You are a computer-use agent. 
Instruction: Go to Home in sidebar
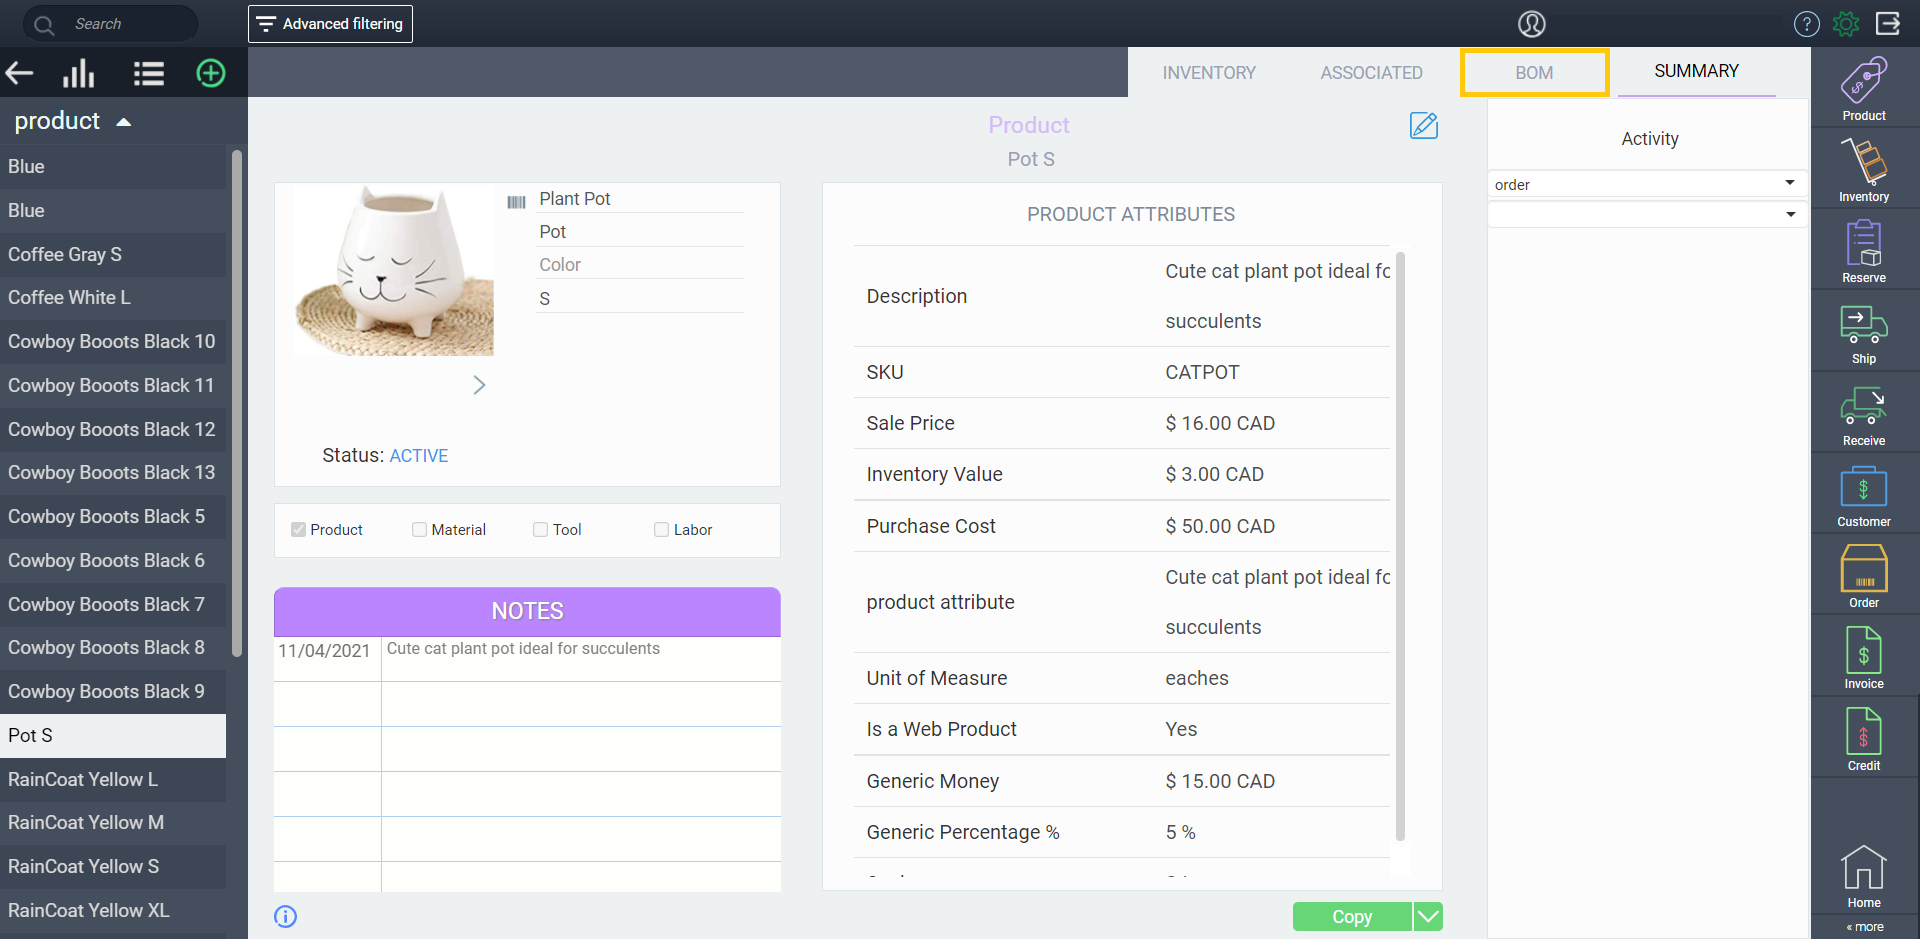click(1864, 877)
